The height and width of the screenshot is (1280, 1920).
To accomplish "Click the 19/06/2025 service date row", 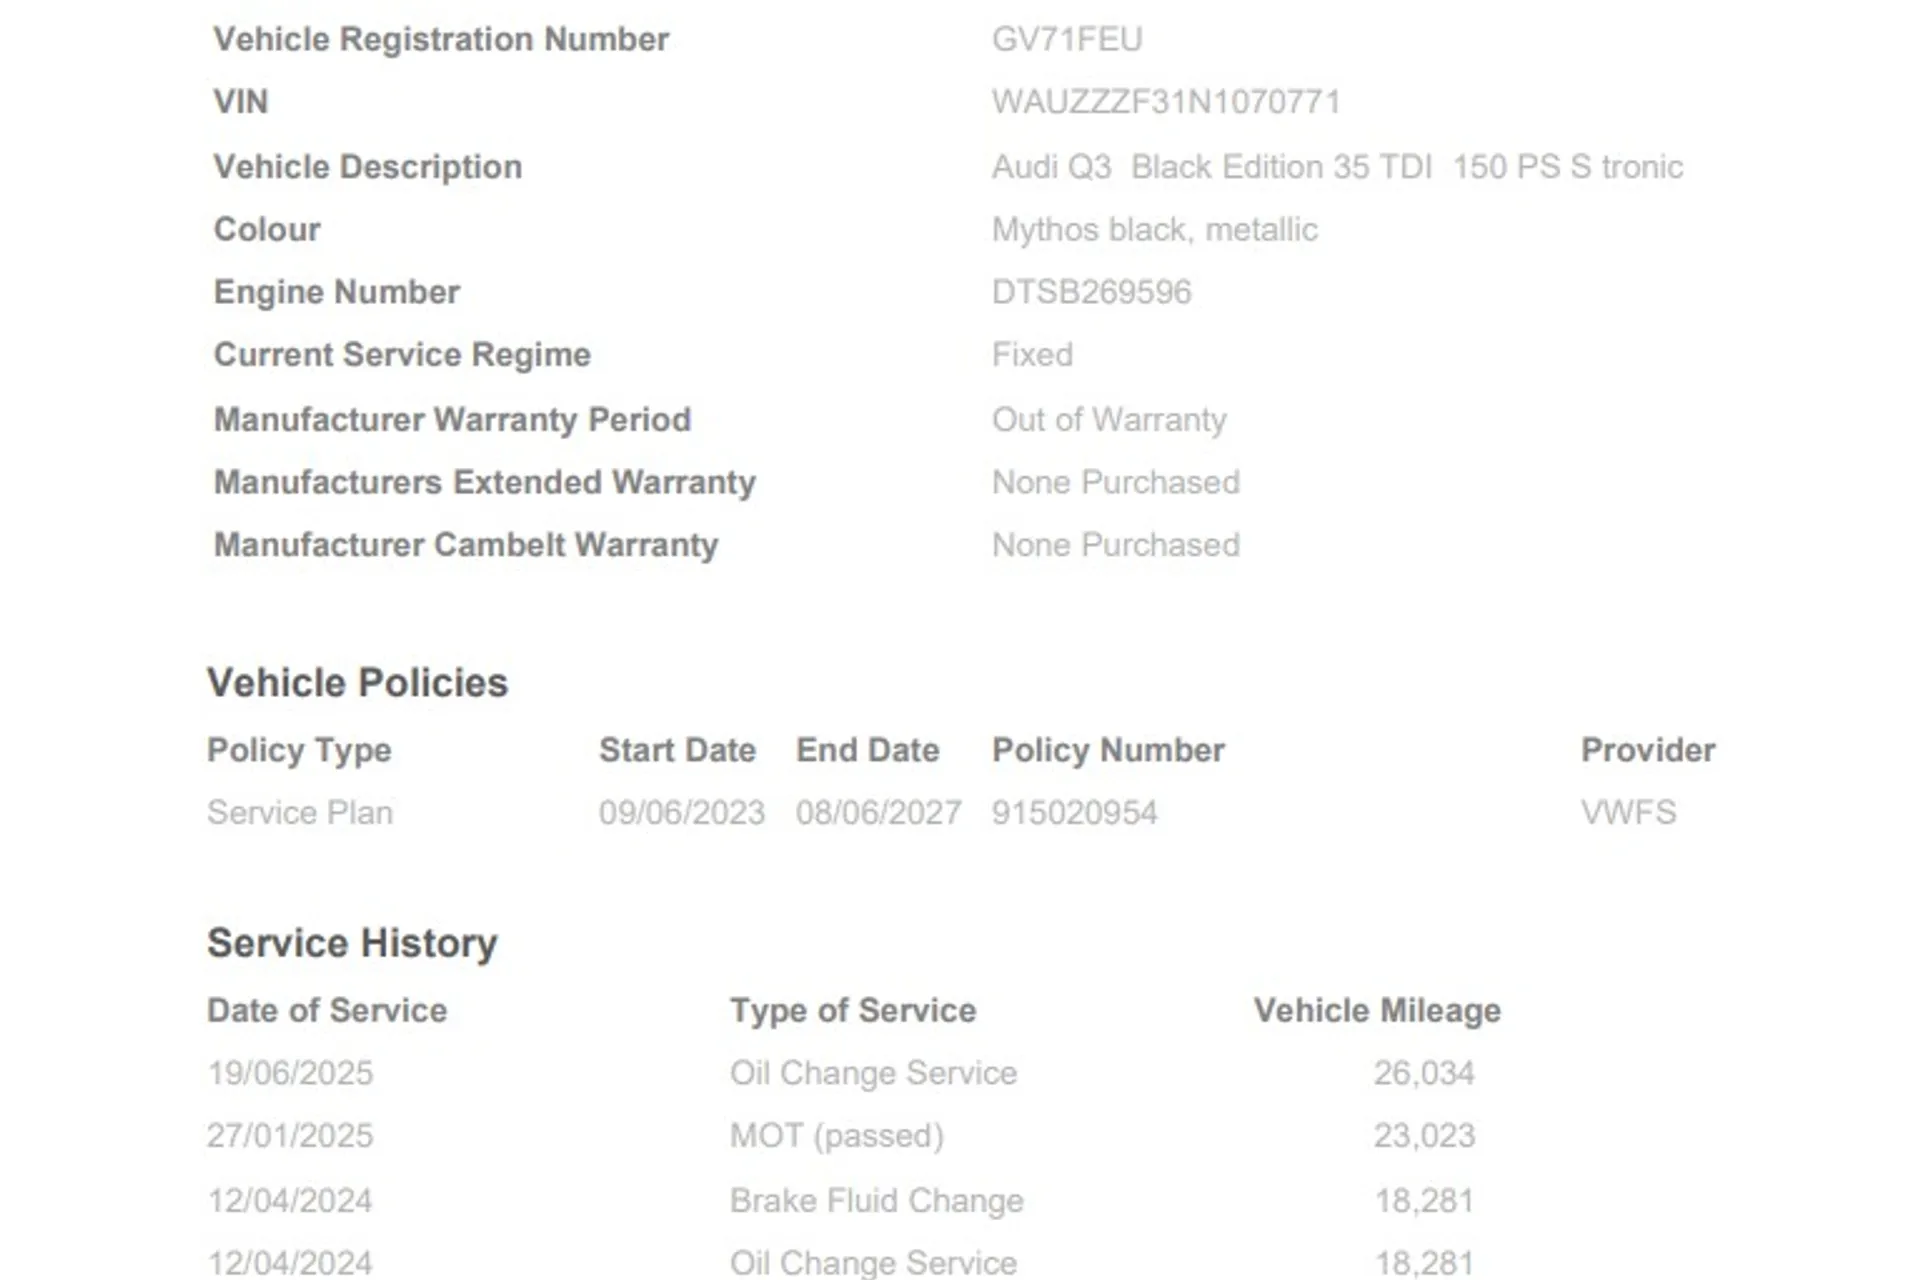I will (x=290, y=1073).
